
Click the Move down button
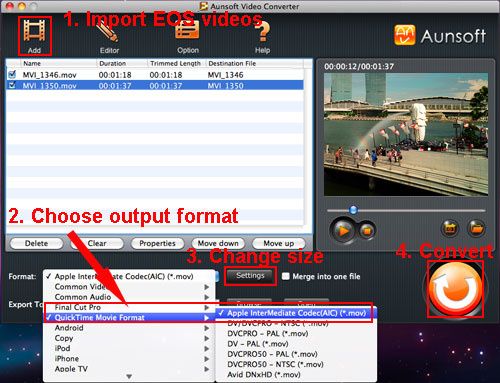coord(218,244)
